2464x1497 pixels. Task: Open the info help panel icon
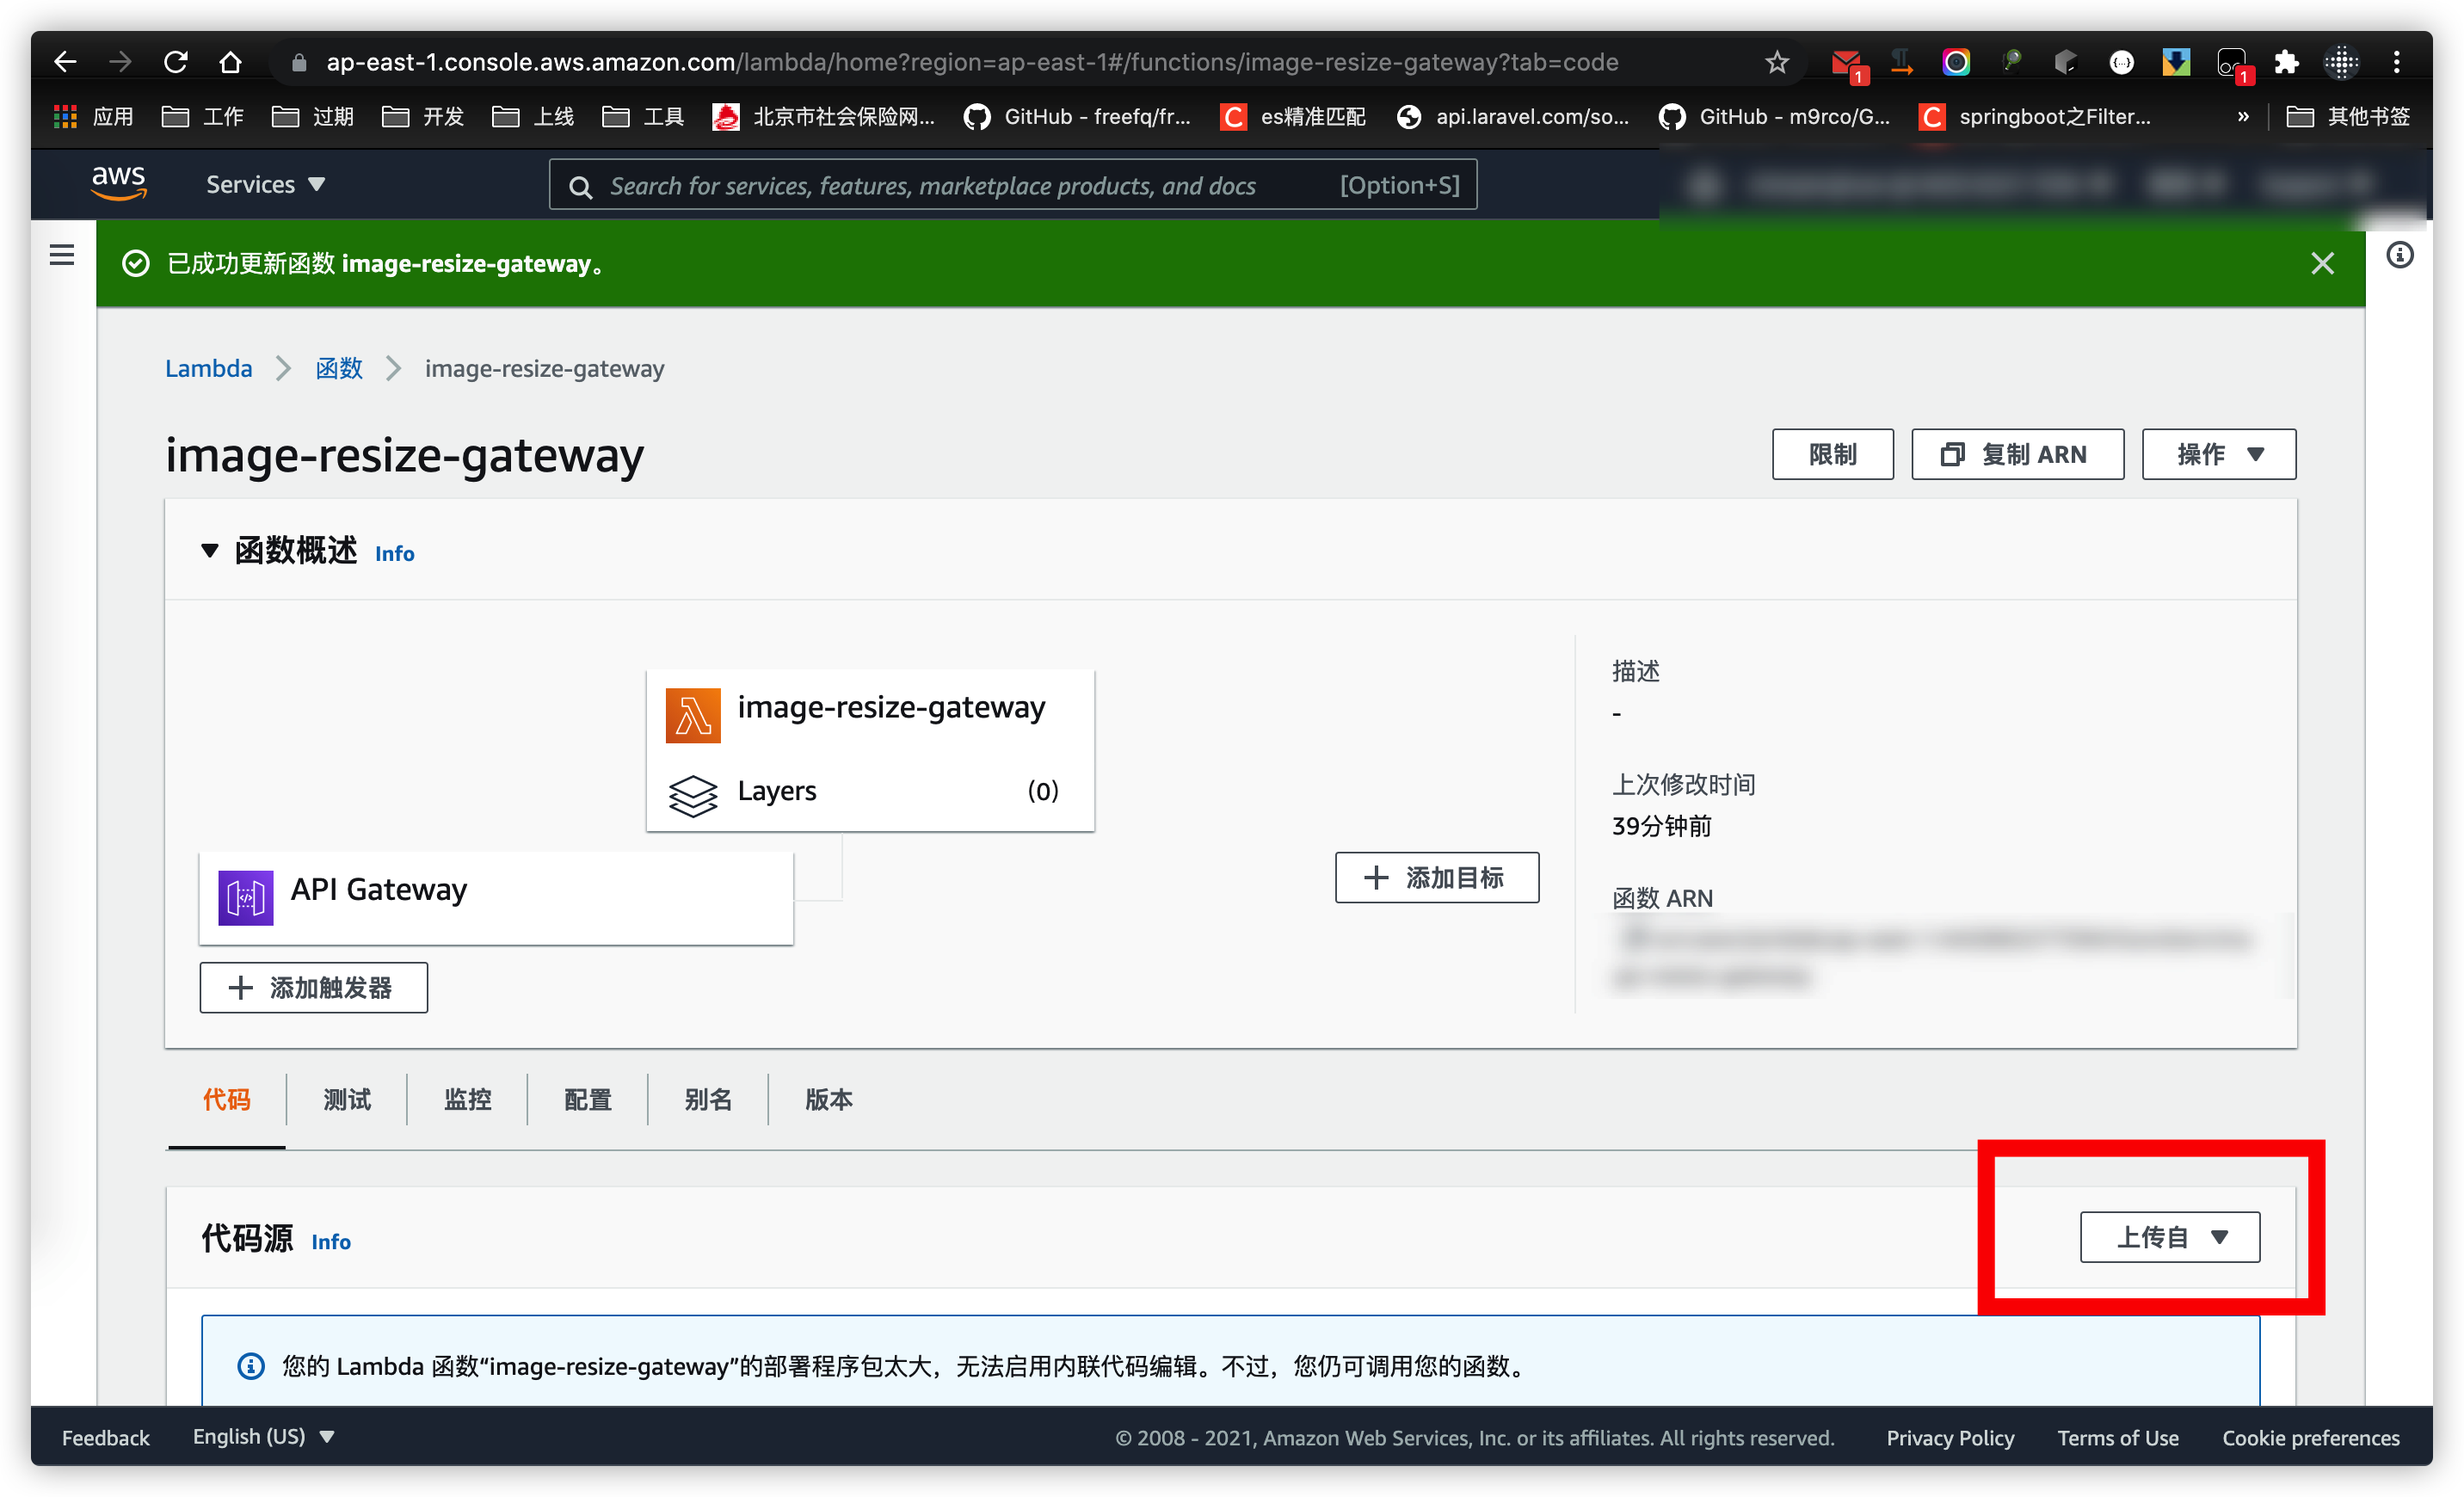pos(2399,255)
